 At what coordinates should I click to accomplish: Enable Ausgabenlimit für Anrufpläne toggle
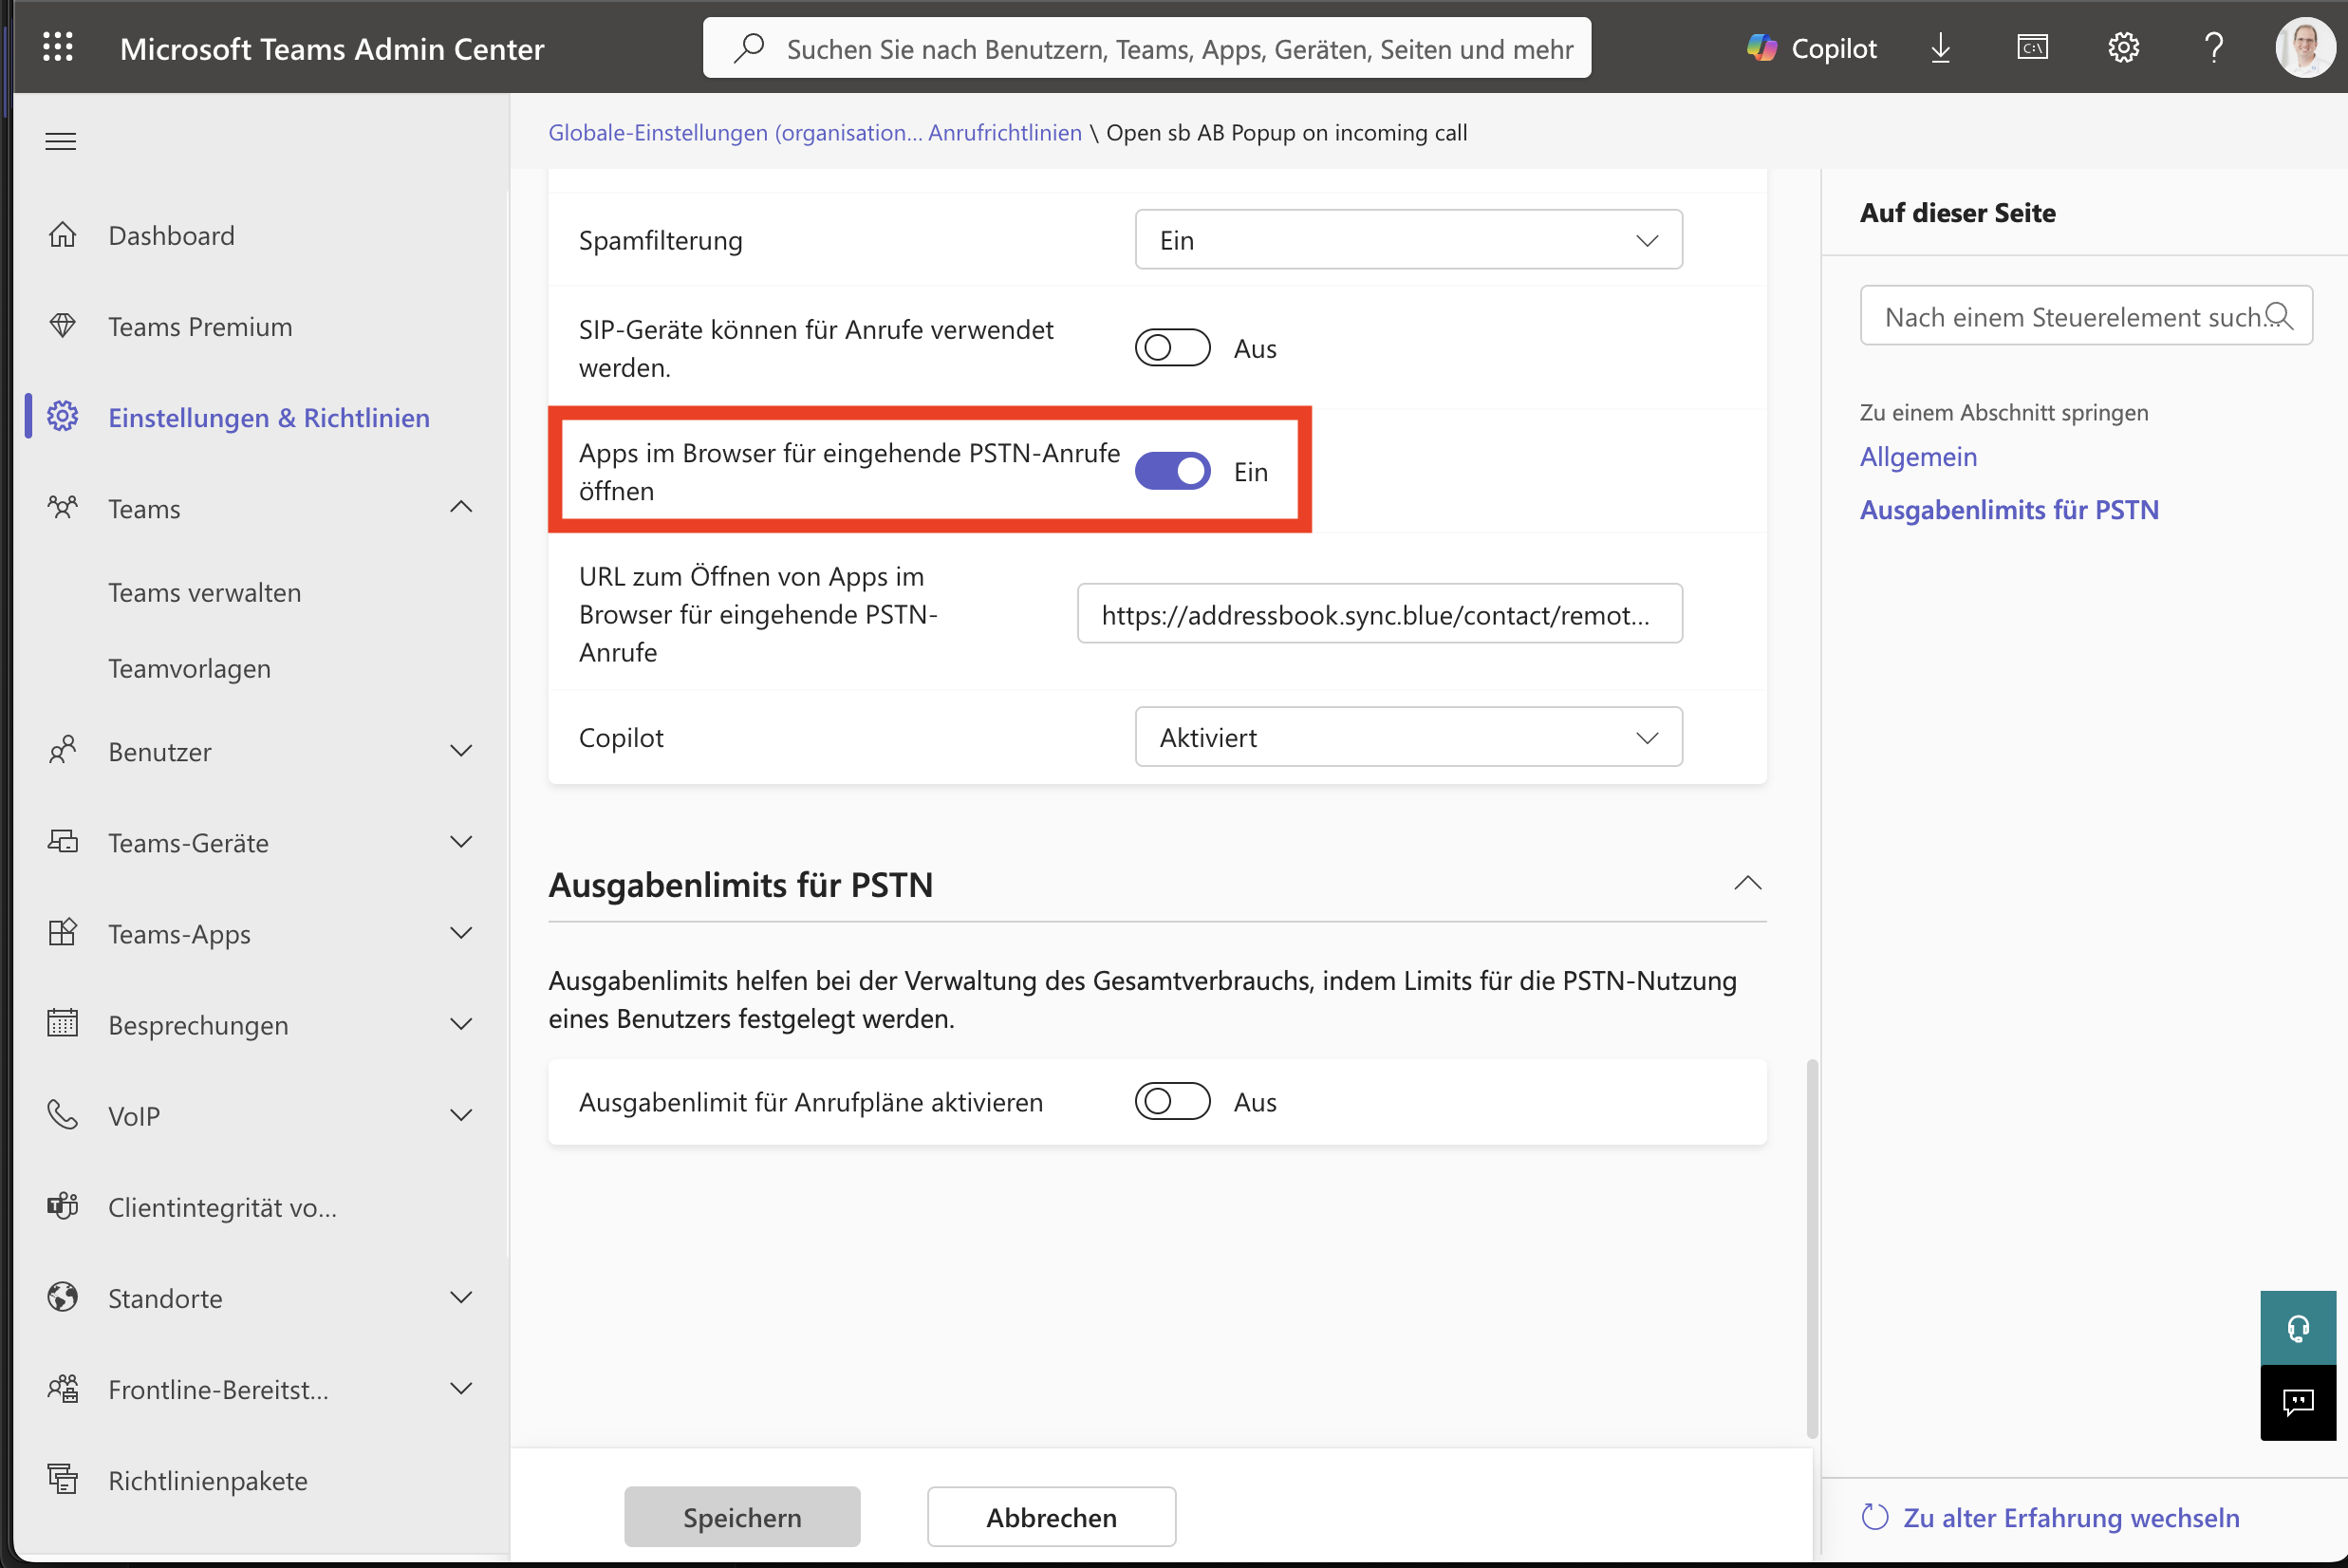(1172, 1101)
